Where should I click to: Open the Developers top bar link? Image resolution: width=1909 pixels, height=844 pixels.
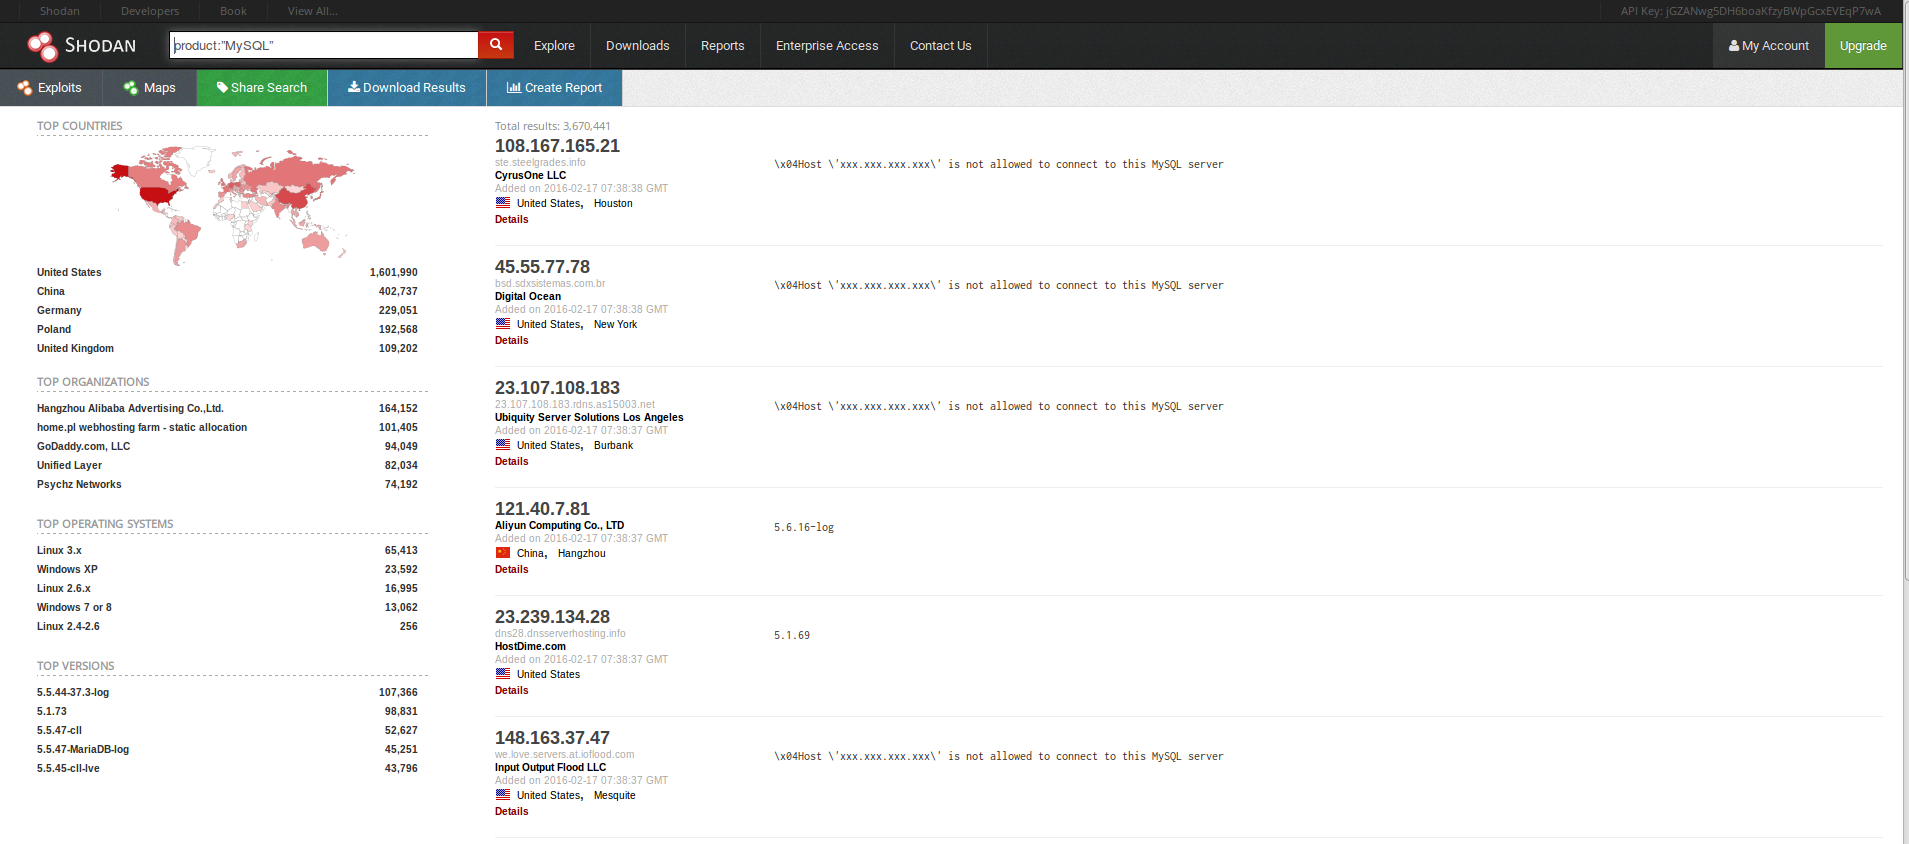click(150, 11)
